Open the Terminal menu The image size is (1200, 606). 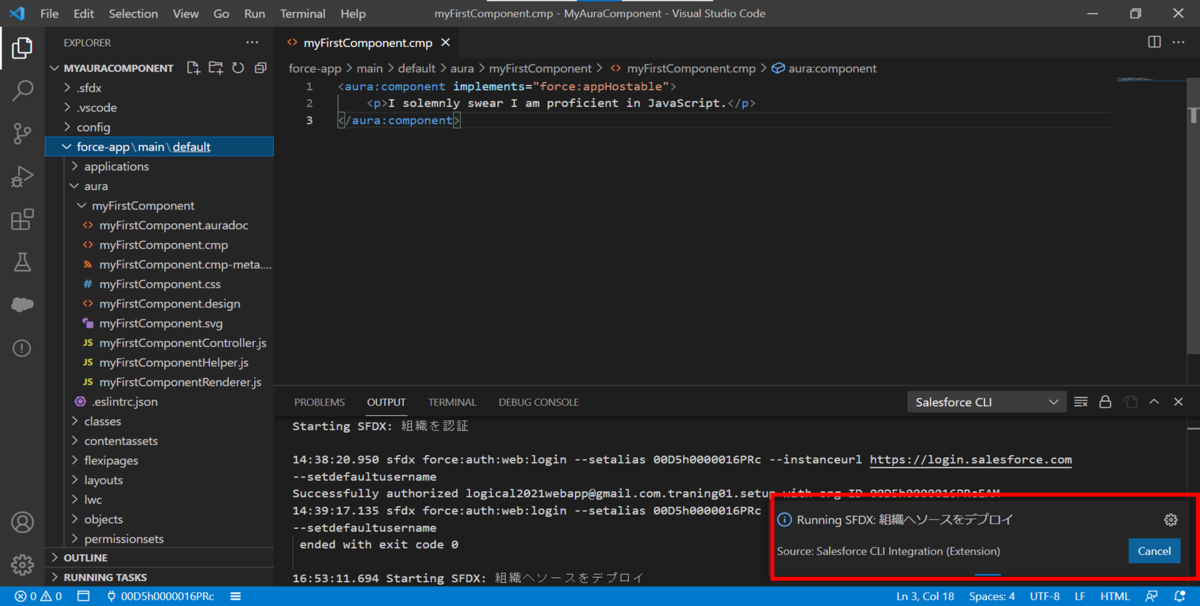click(302, 14)
